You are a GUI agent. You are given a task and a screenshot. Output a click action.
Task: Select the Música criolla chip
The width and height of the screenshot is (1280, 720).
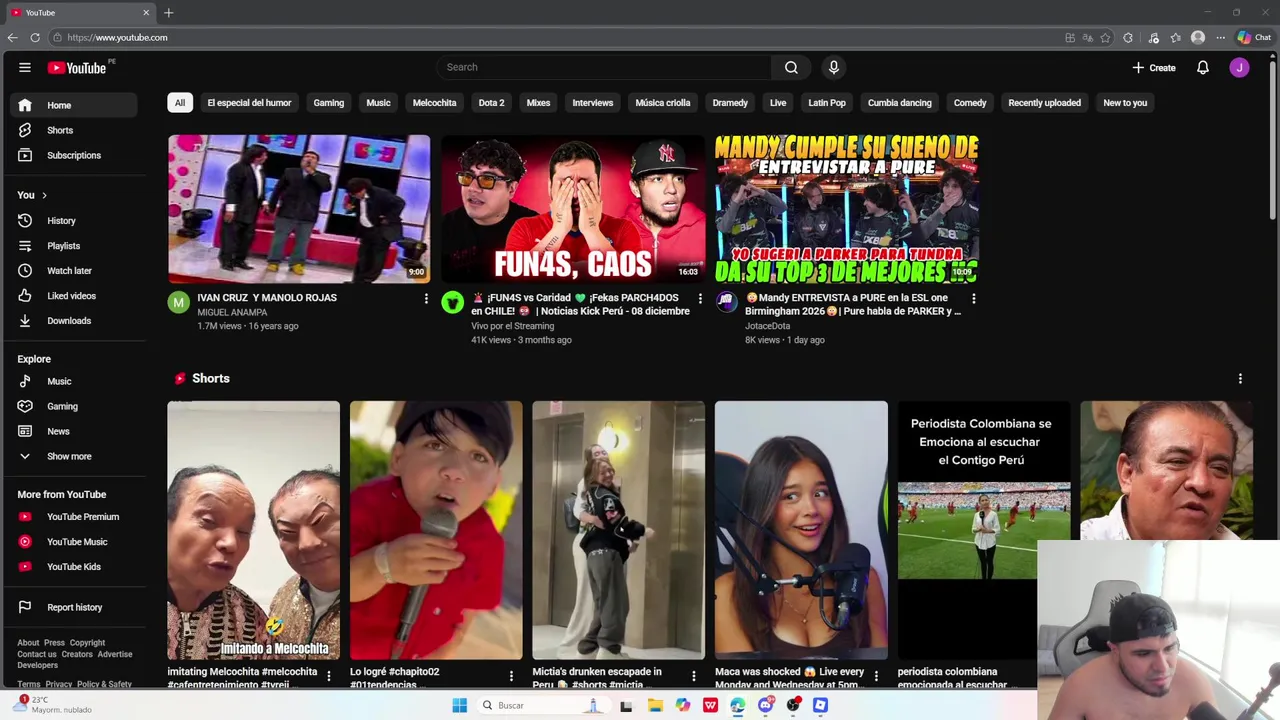[663, 102]
